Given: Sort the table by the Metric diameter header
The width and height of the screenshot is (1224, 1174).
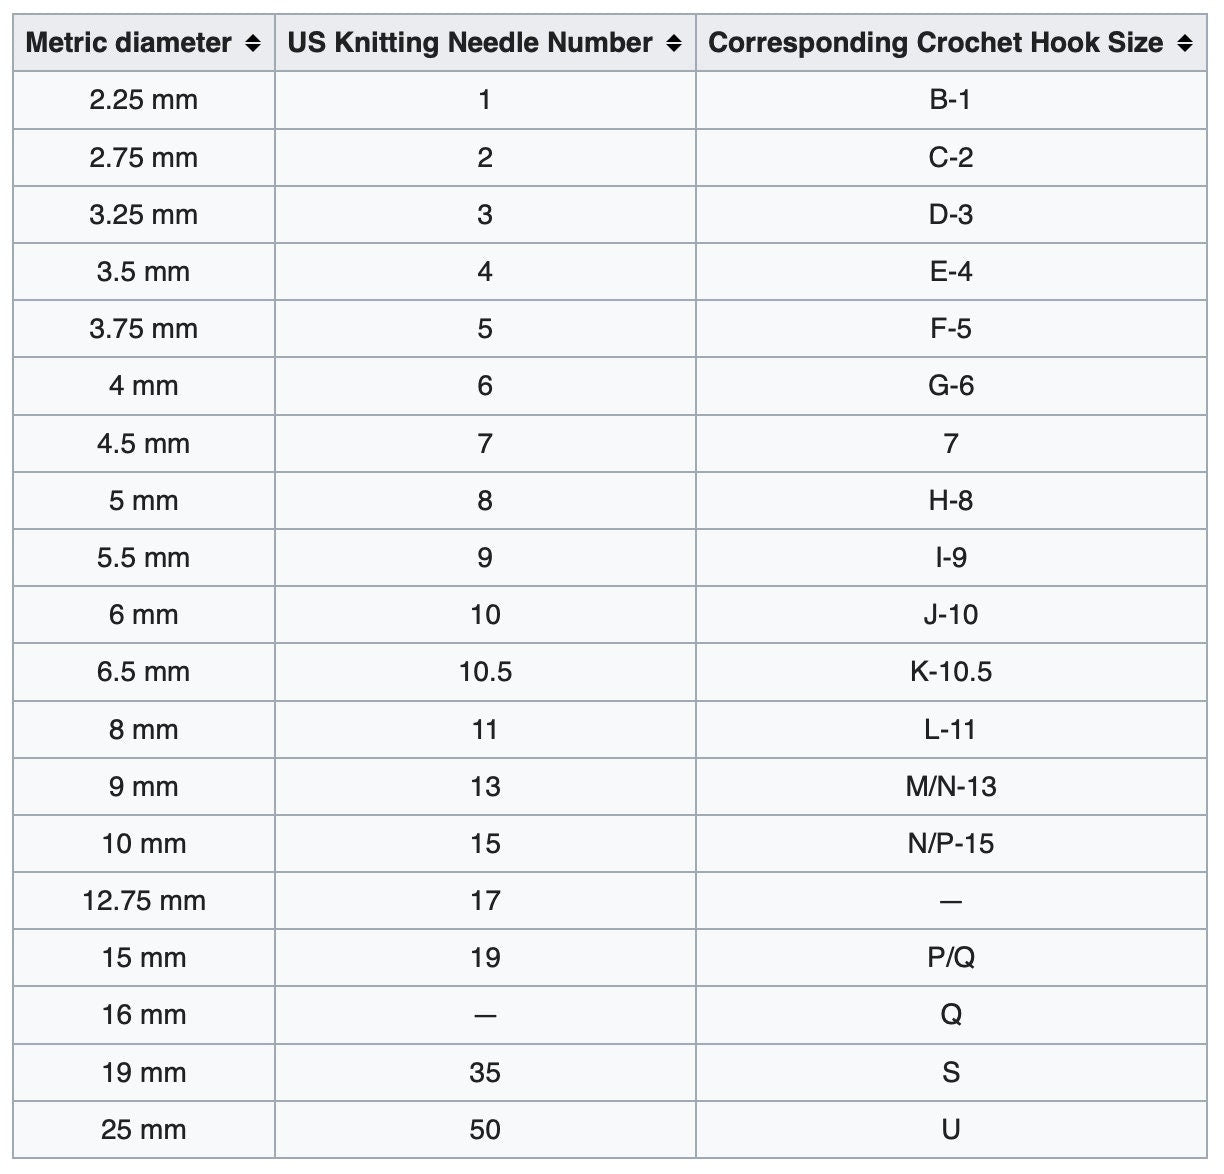Looking at the screenshot, I should coord(129,43).
